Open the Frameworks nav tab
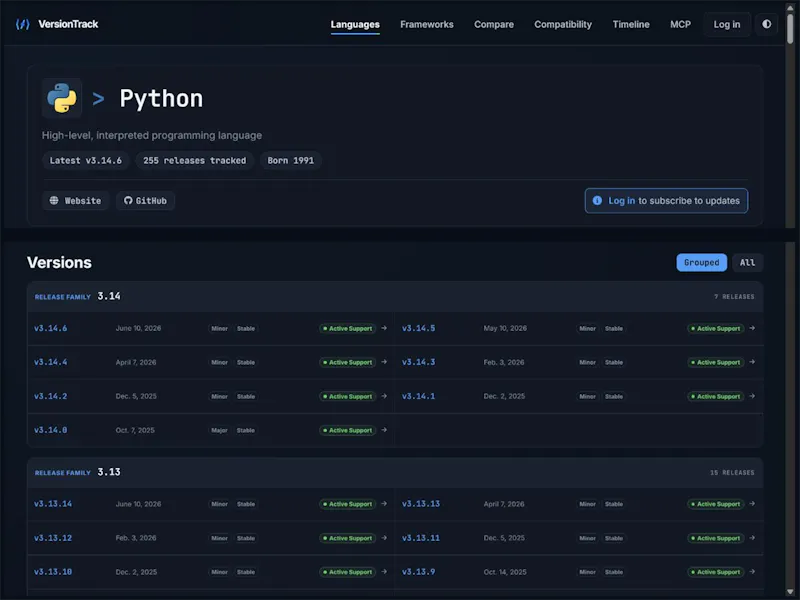This screenshot has height=600, width=800. [x=427, y=24]
